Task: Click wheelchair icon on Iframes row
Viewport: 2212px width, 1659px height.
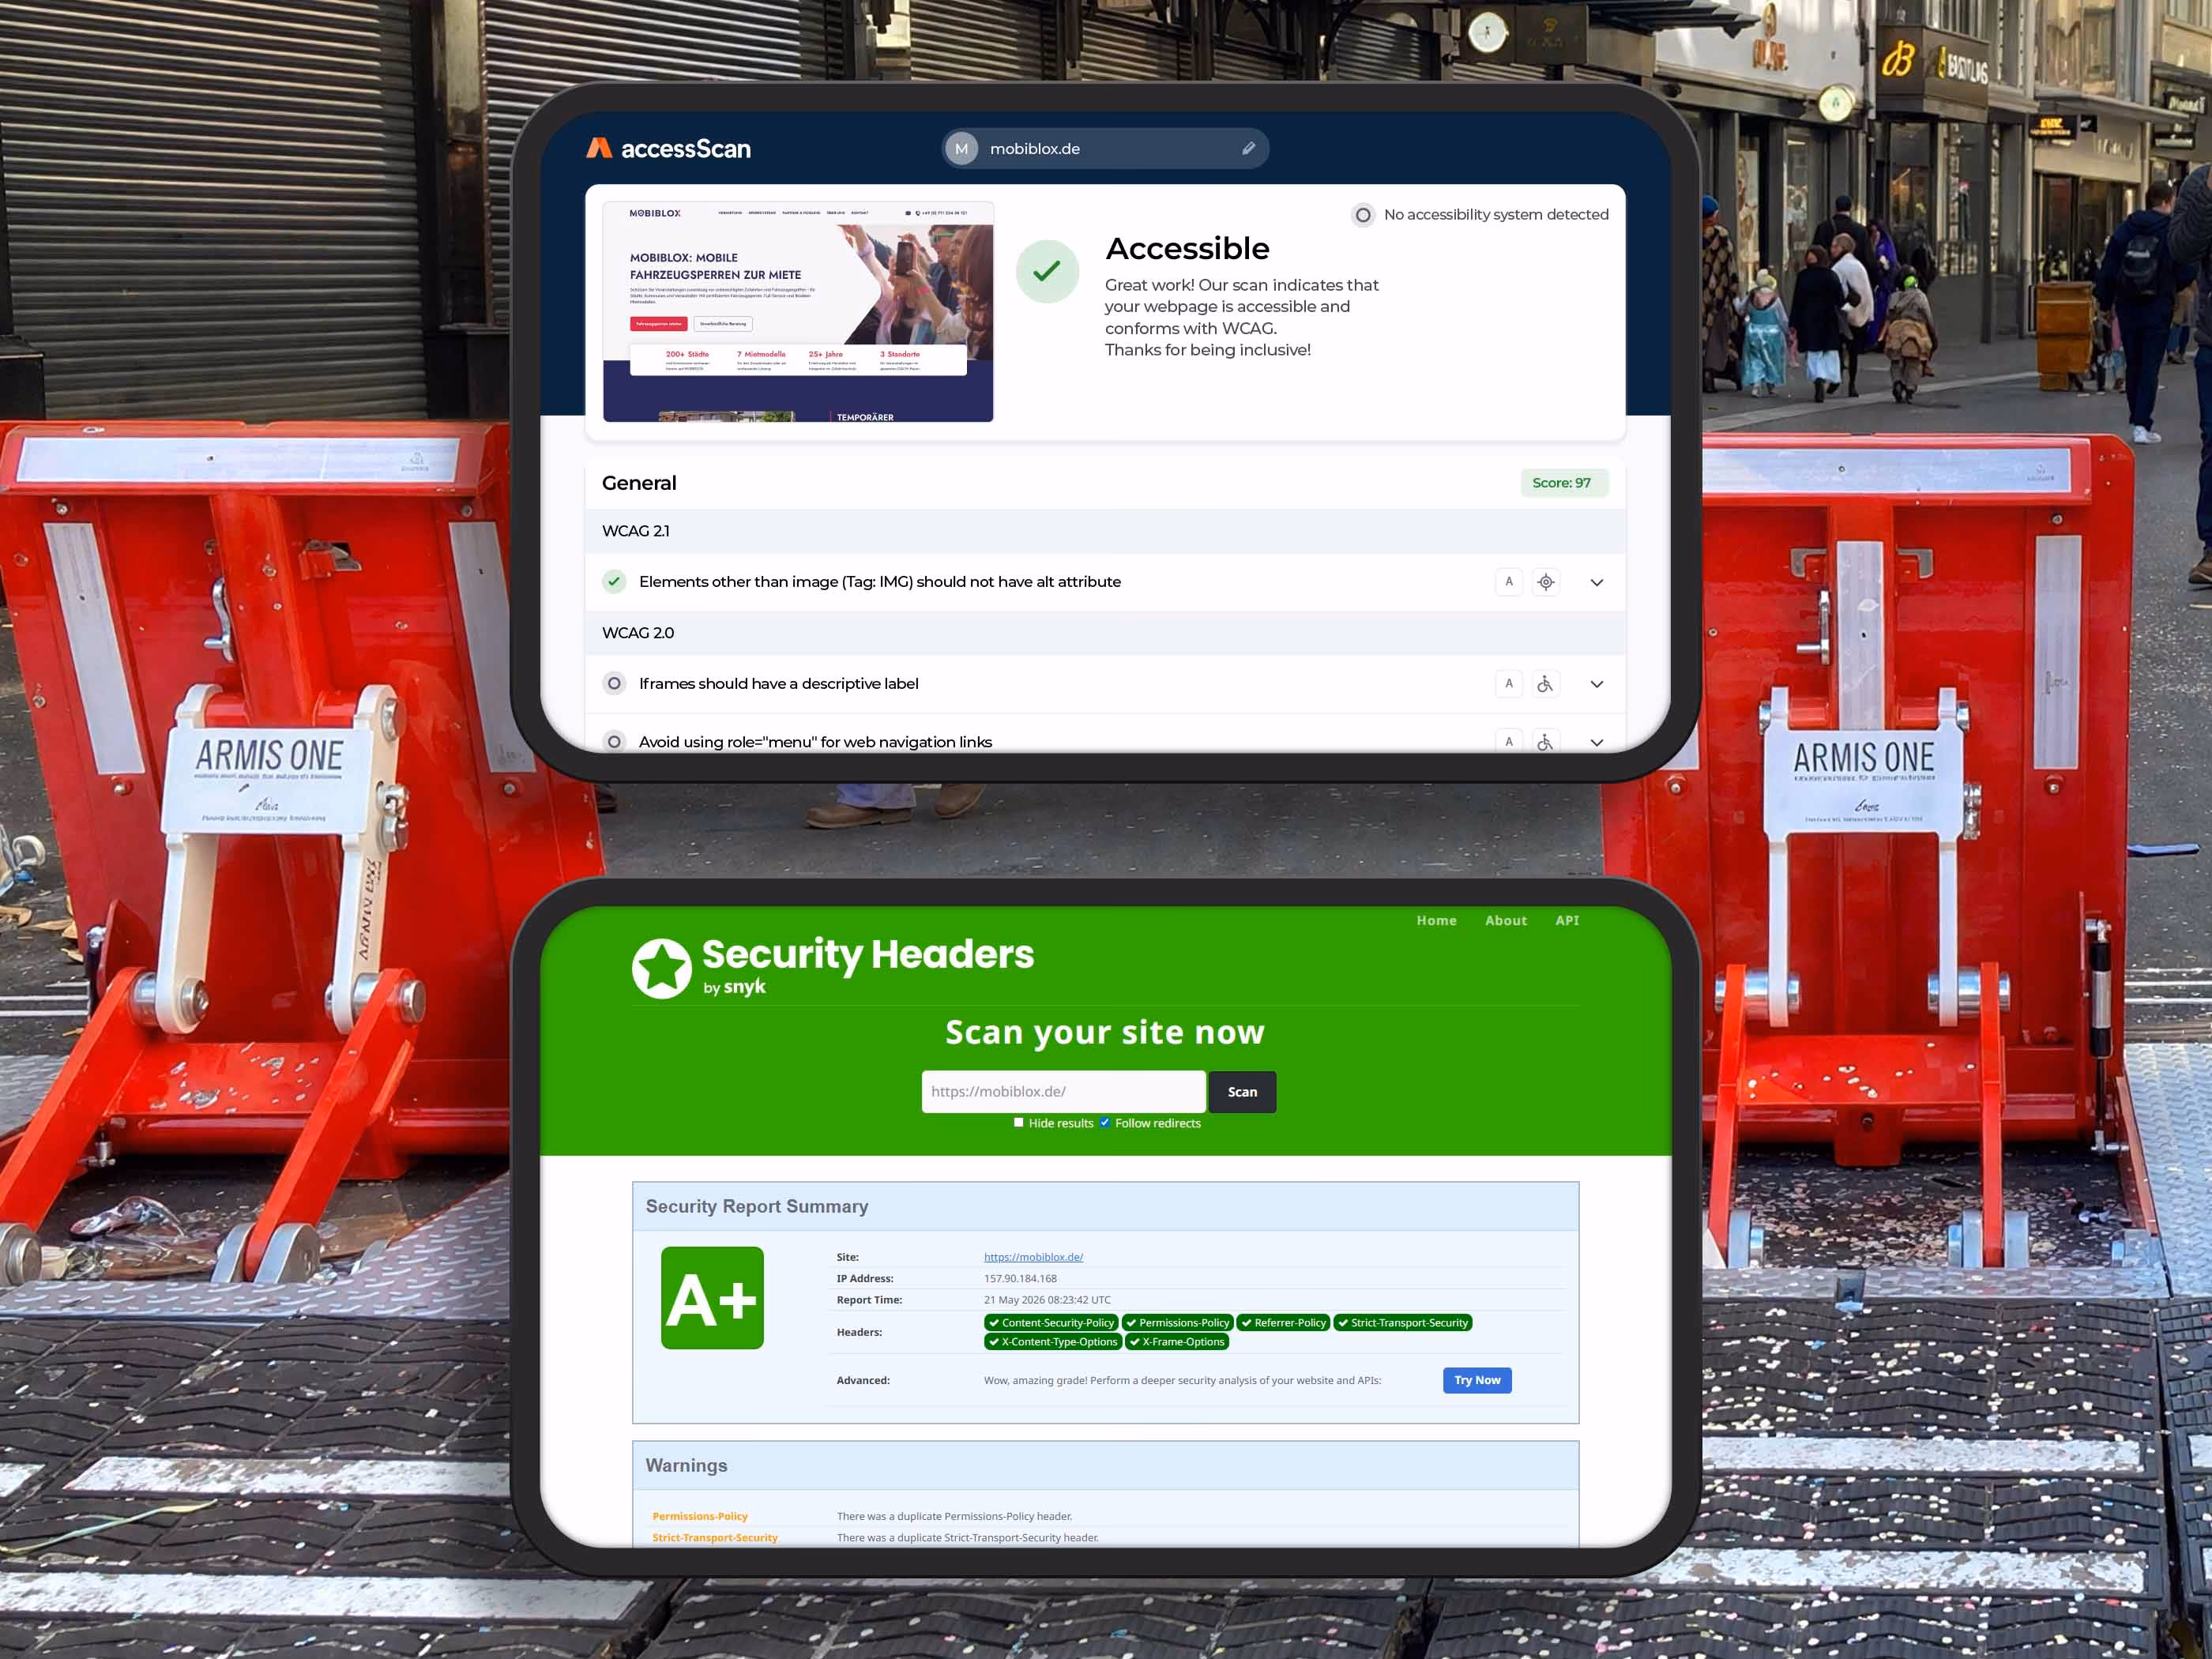Action: click(1546, 684)
